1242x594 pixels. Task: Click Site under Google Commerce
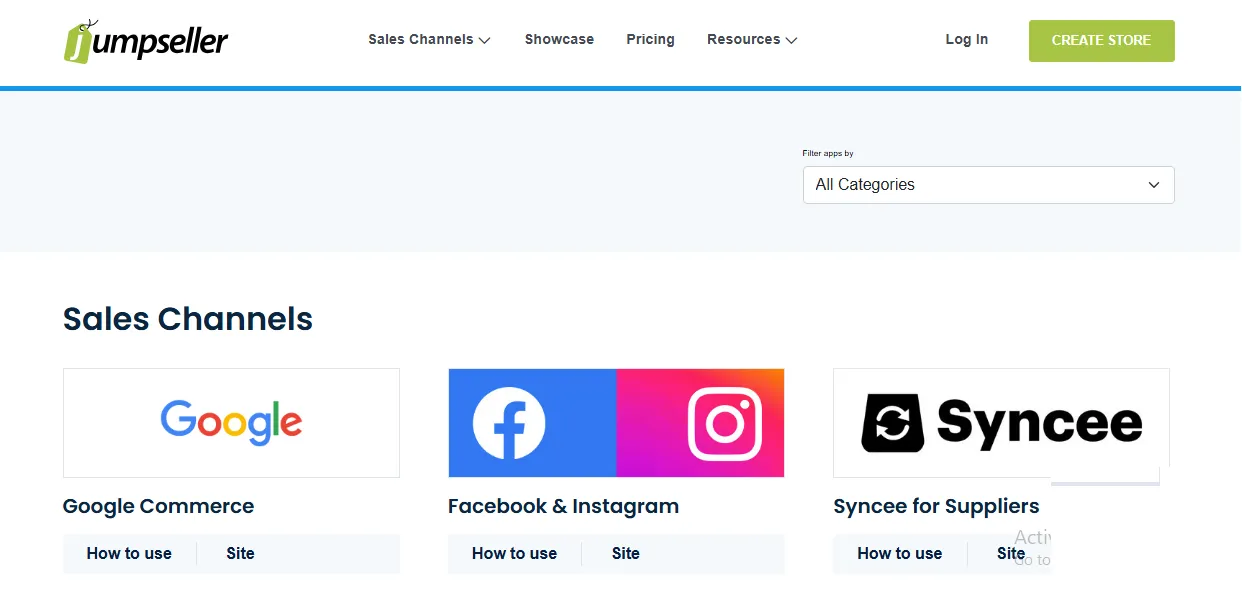click(240, 554)
